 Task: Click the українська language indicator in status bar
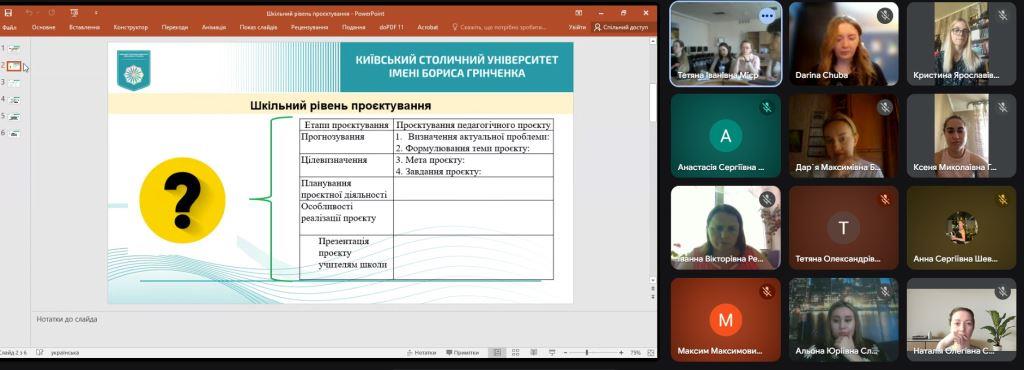tap(65, 352)
